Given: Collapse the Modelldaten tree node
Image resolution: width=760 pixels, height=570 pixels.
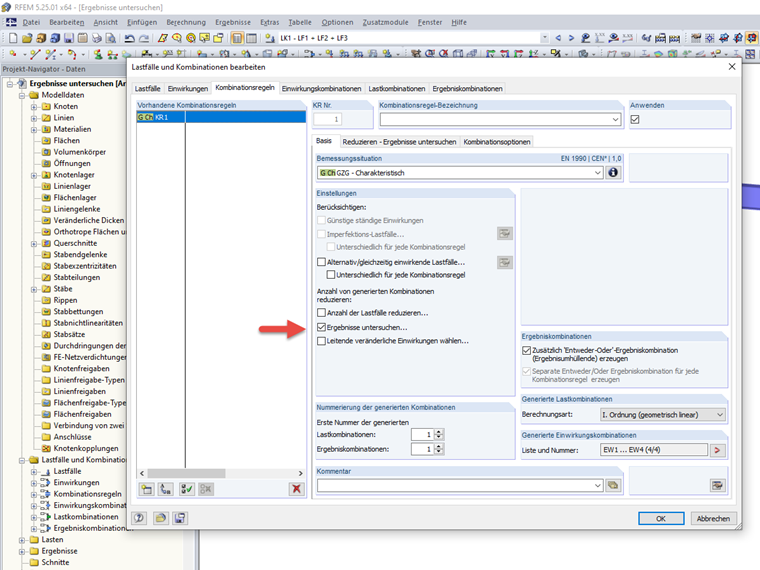Looking at the screenshot, I should point(22,95).
